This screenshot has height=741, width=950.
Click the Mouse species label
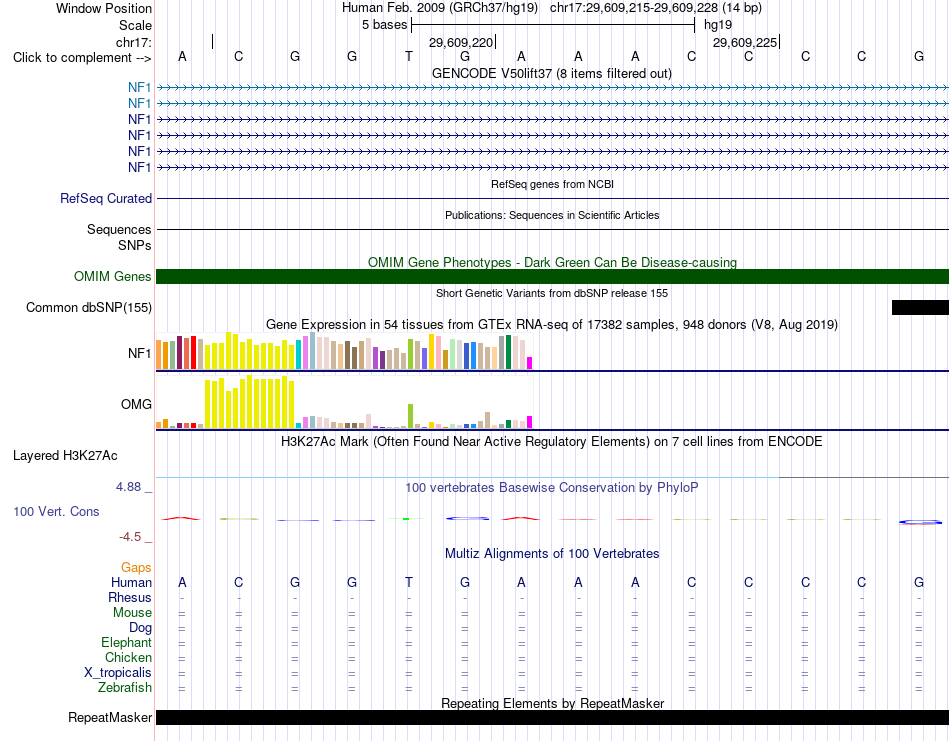pos(133,613)
